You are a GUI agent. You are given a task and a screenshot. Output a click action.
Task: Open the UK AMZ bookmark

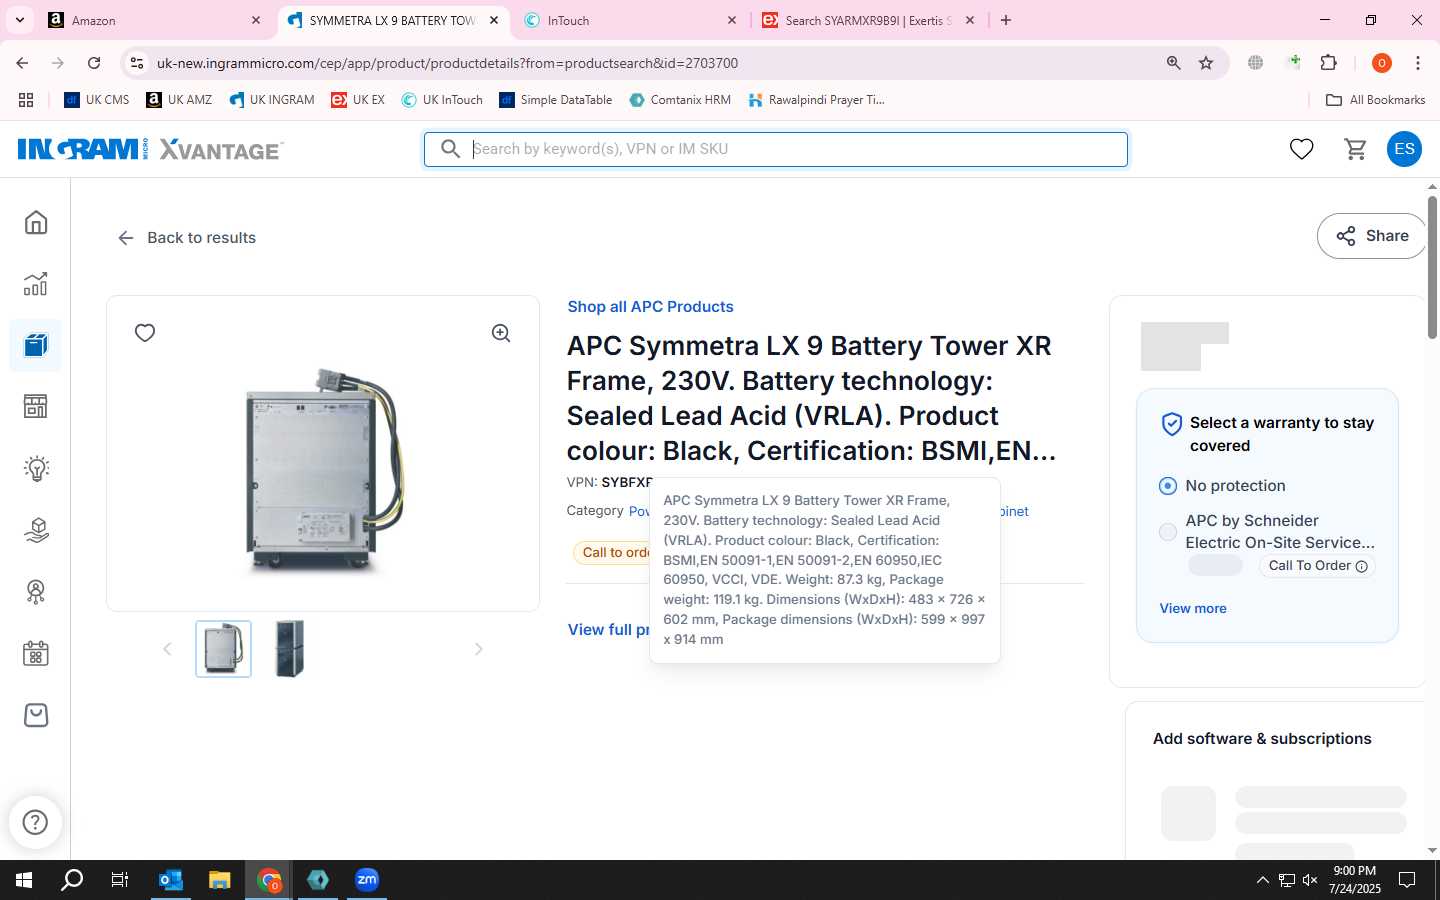click(179, 100)
